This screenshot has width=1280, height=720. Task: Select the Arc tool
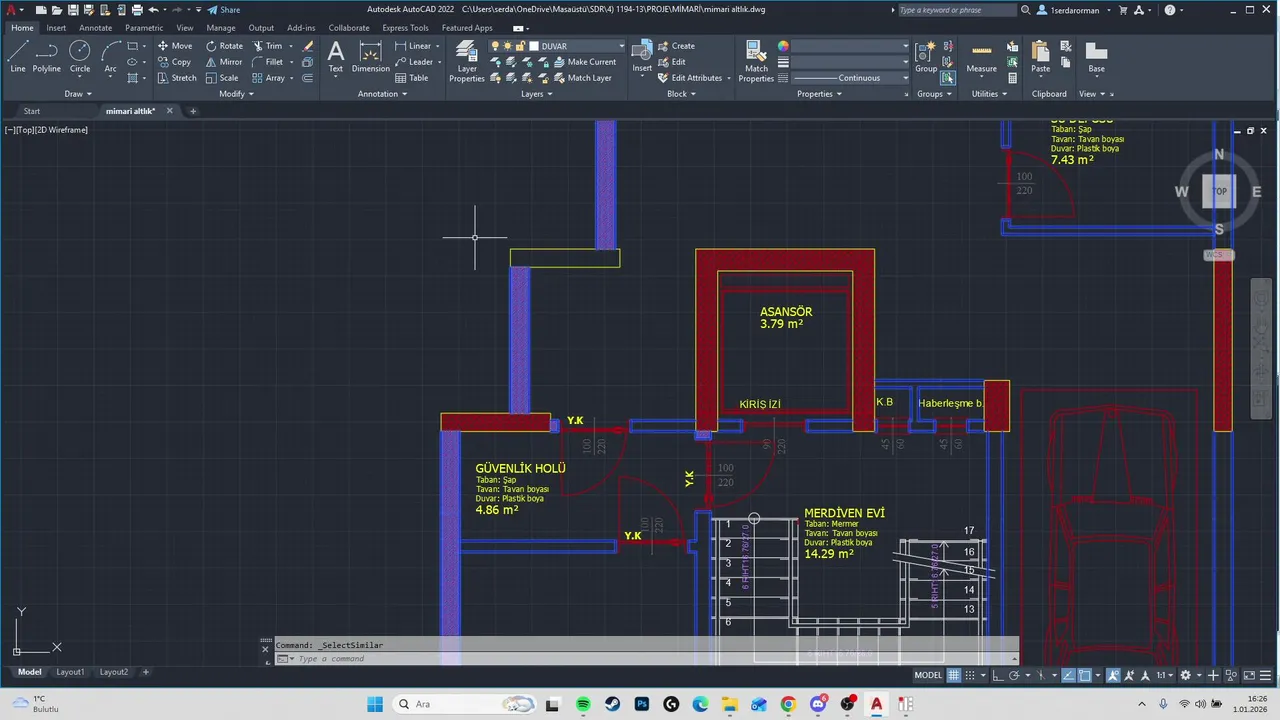[110, 56]
